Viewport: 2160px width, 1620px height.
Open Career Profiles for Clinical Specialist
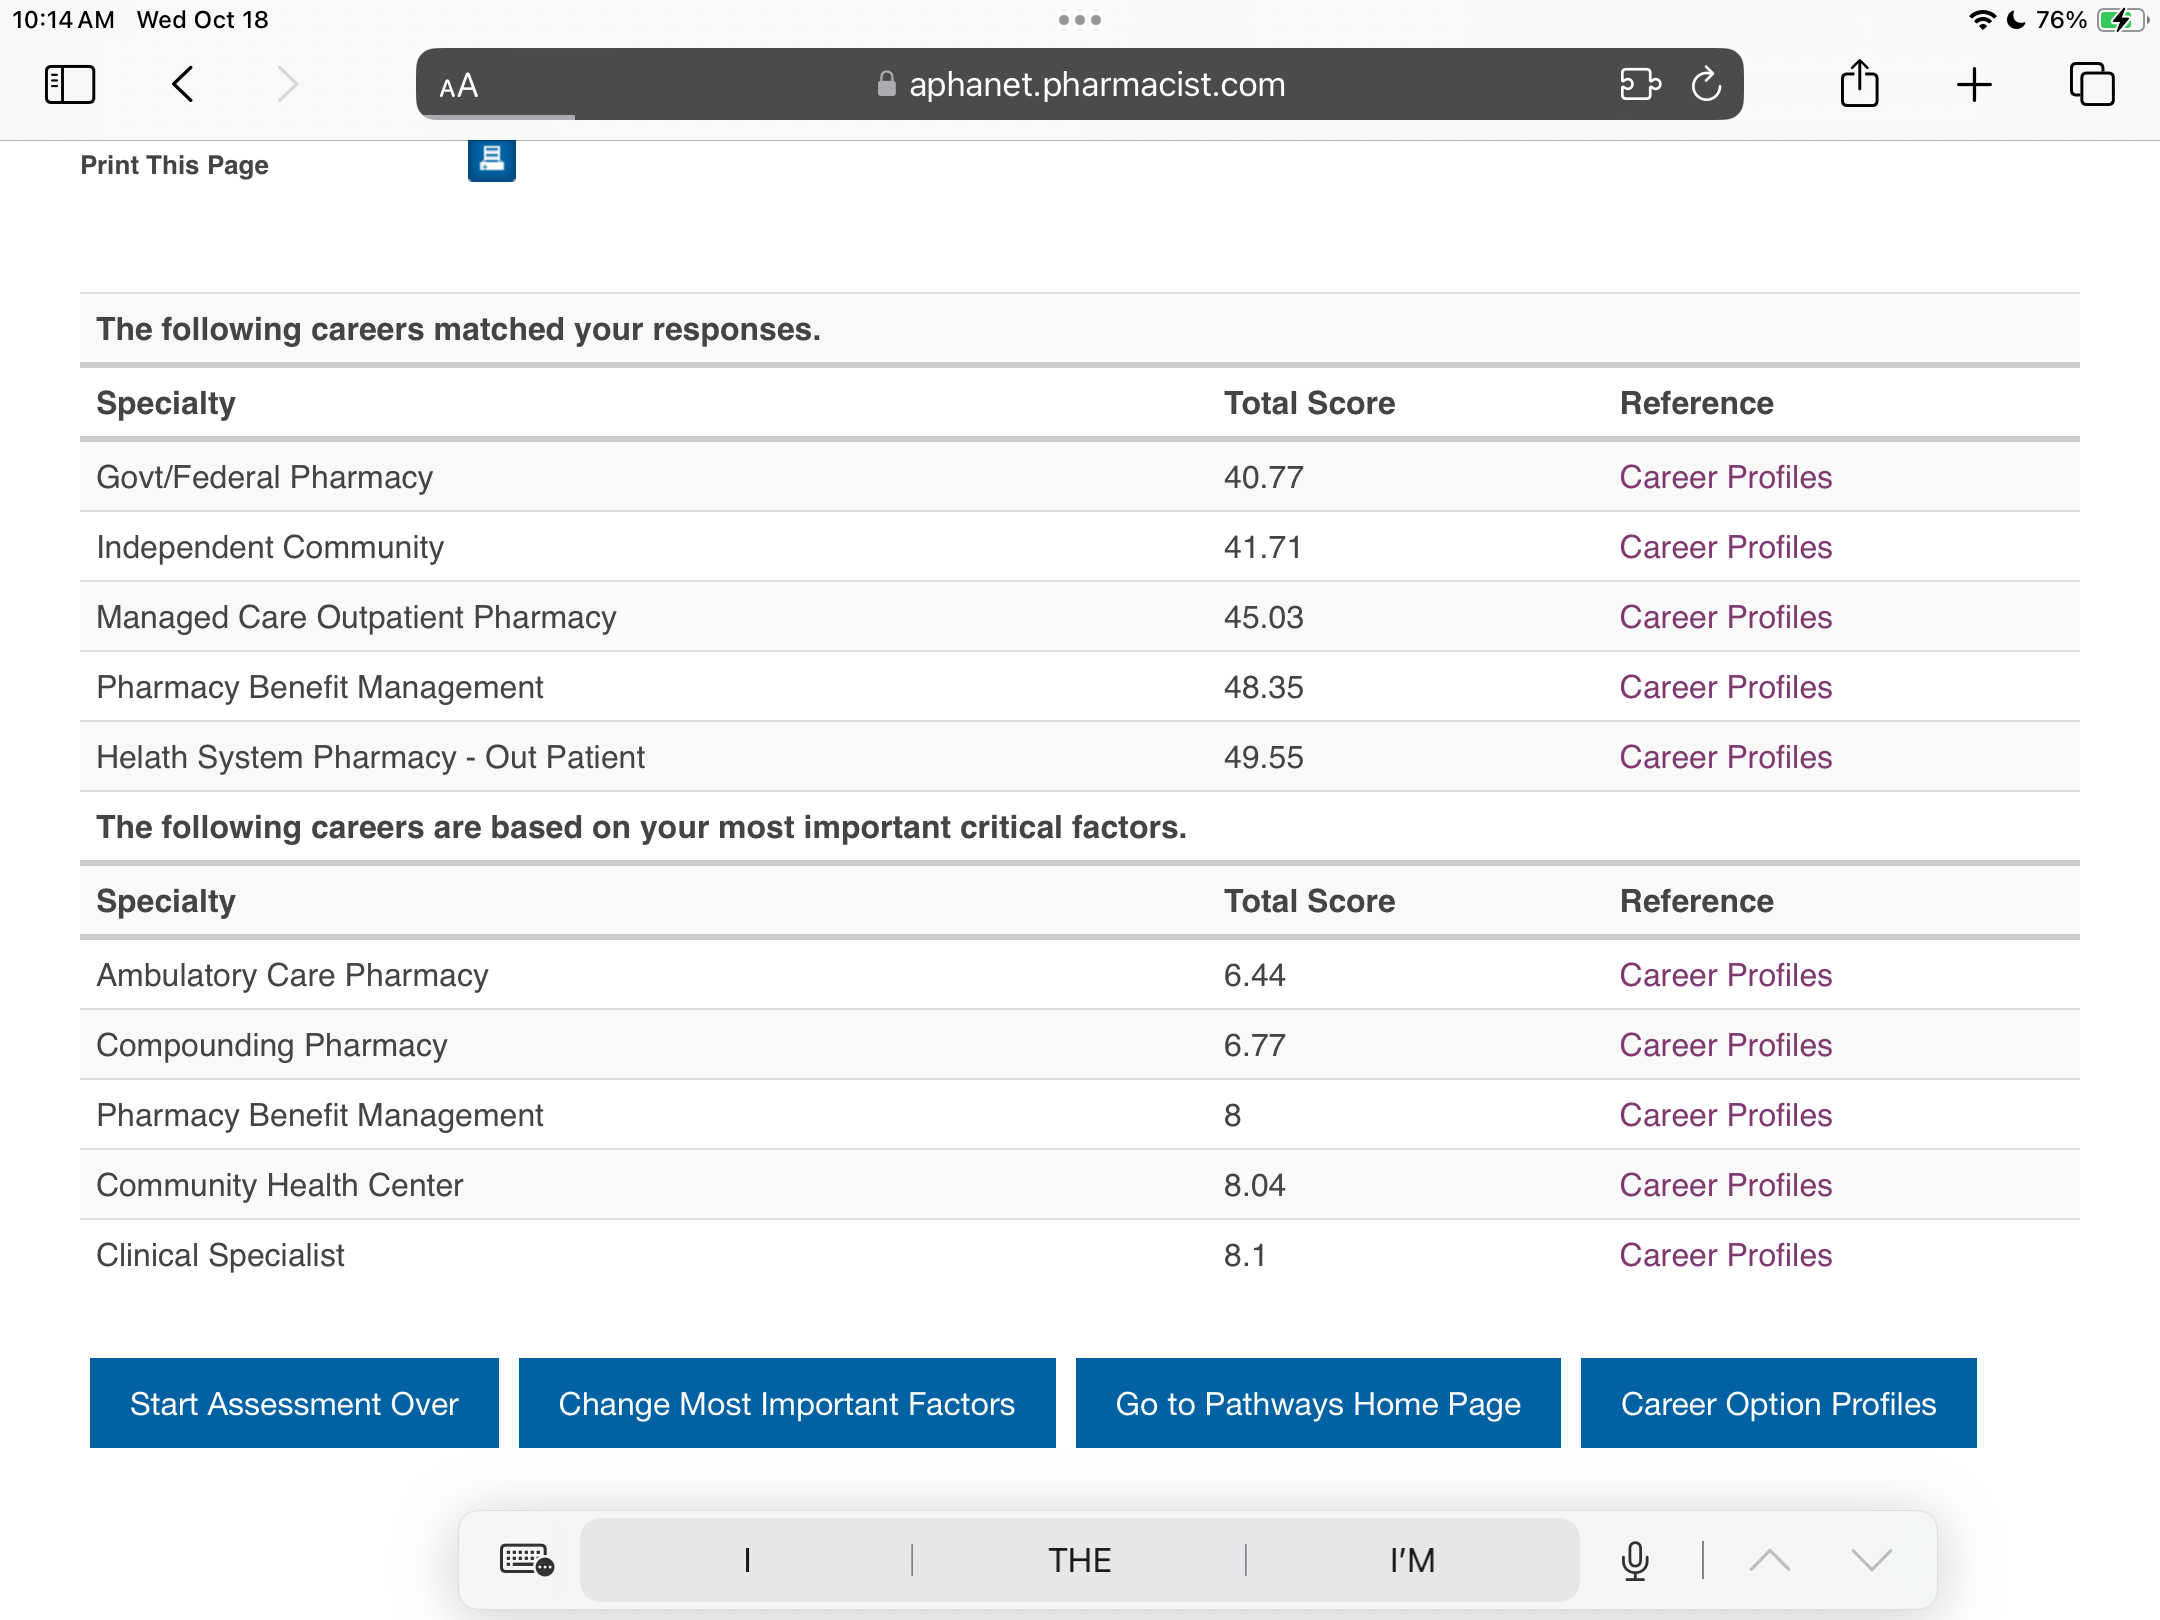tap(1725, 1255)
